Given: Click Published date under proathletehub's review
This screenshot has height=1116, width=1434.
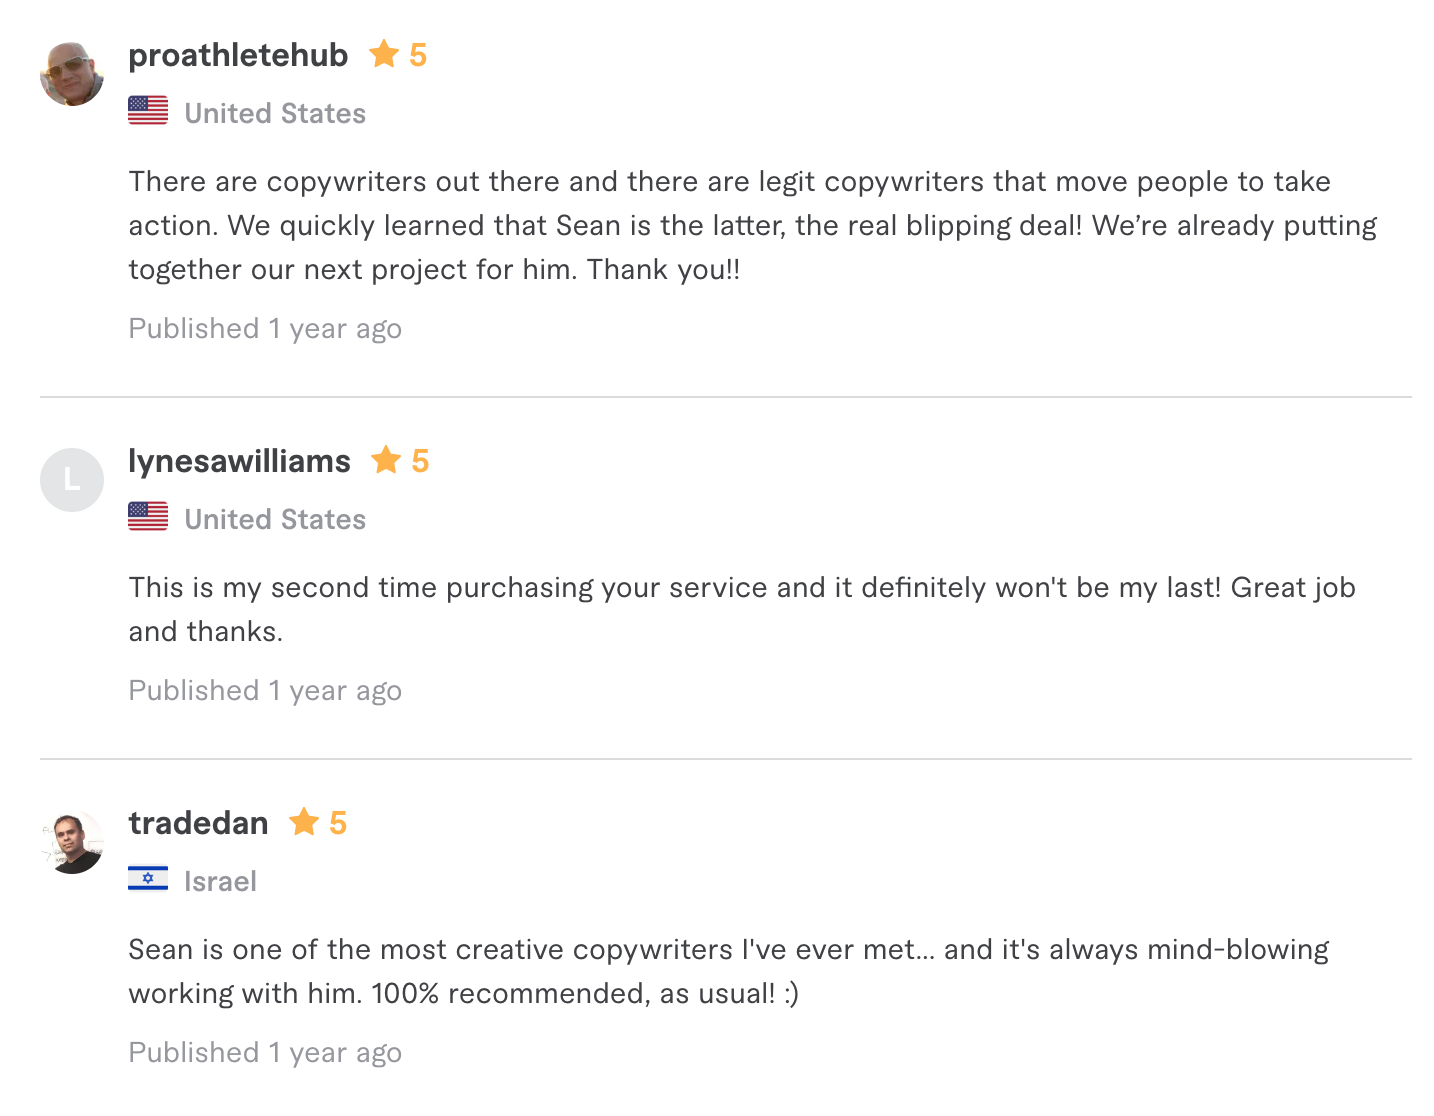Looking at the screenshot, I should tap(265, 329).
